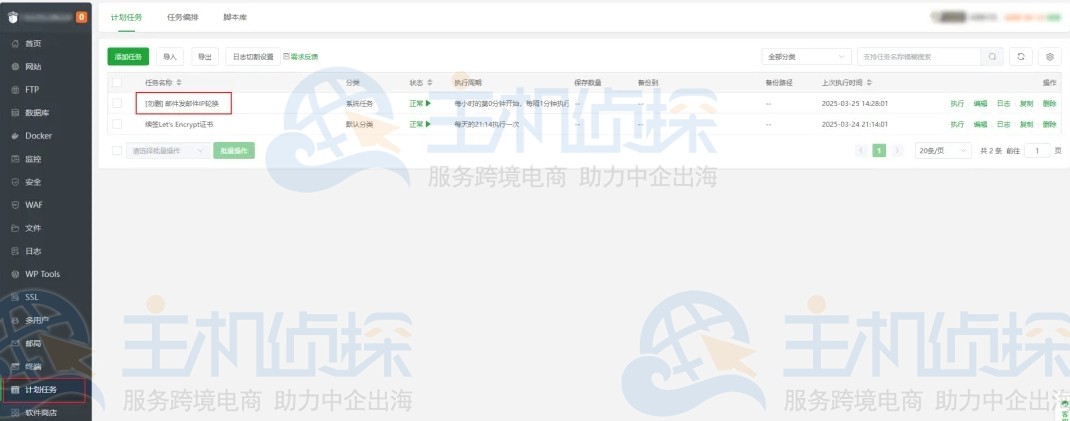Viewport: 1070px width, 421px height.
Task: Open the FTP sidebar section
Action: [31, 90]
